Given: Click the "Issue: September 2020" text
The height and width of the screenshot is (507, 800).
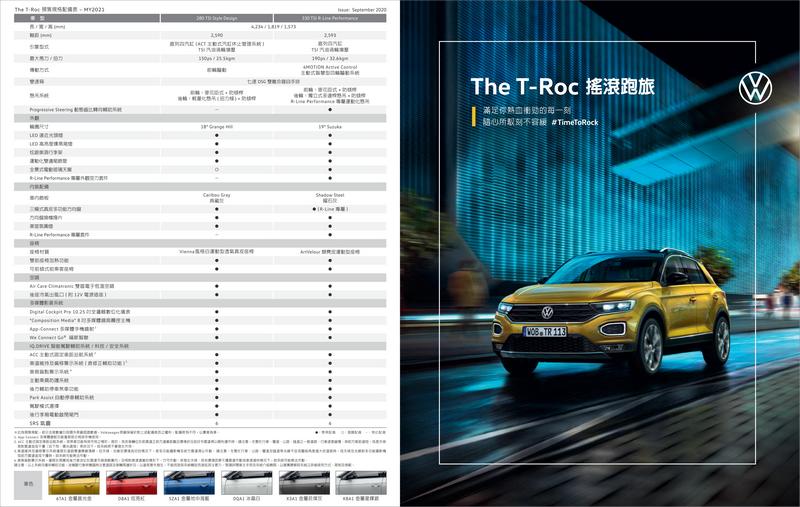Looking at the screenshot, I should (x=362, y=10).
